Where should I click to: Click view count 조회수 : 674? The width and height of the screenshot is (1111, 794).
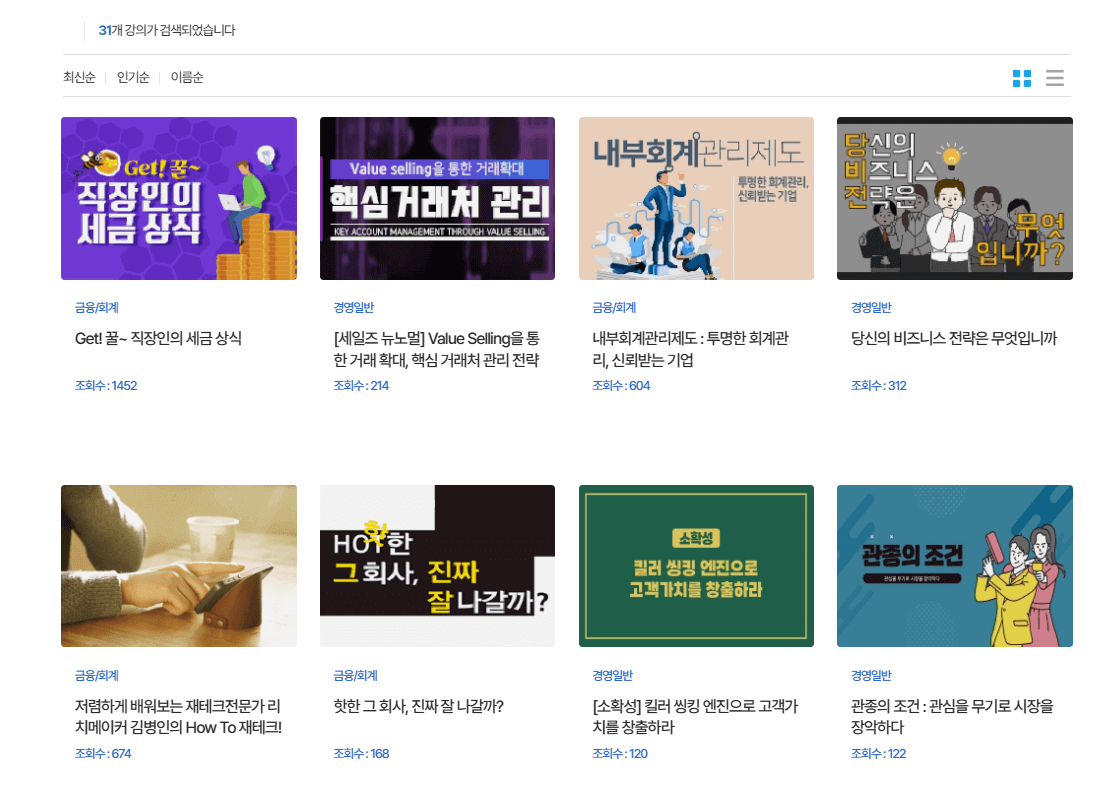tap(103, 754)
